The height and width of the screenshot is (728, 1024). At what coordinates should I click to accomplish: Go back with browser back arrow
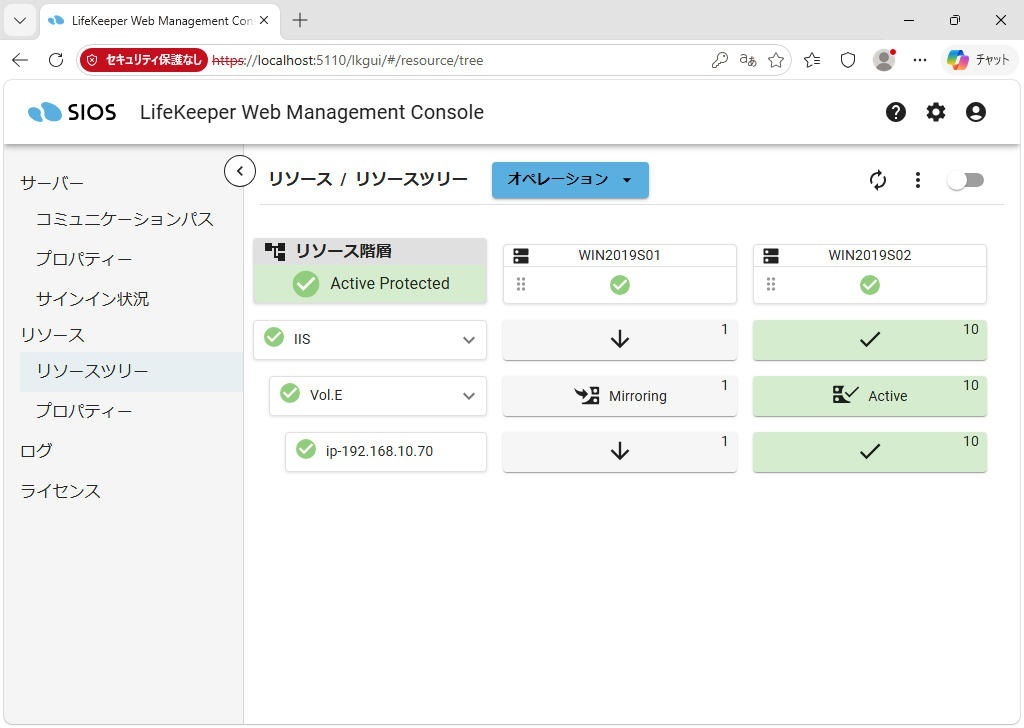20,60
